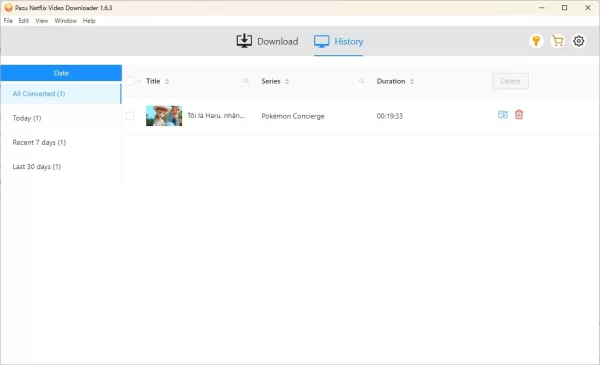Sort the list by Series column arrows
This screenshot has width=600, height=365.
point(287,81)
